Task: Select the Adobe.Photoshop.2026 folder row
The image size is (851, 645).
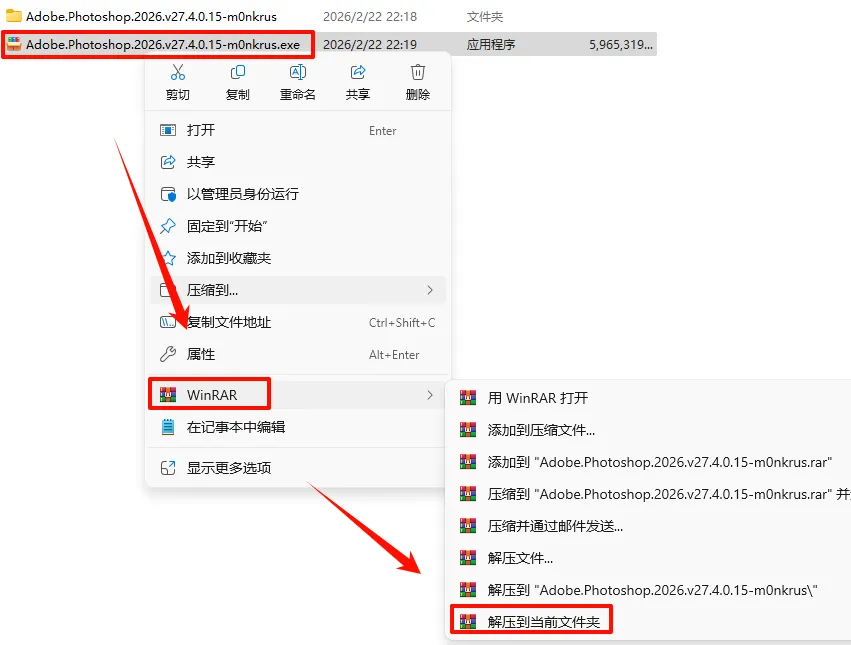Action: (x=328, y=17)
